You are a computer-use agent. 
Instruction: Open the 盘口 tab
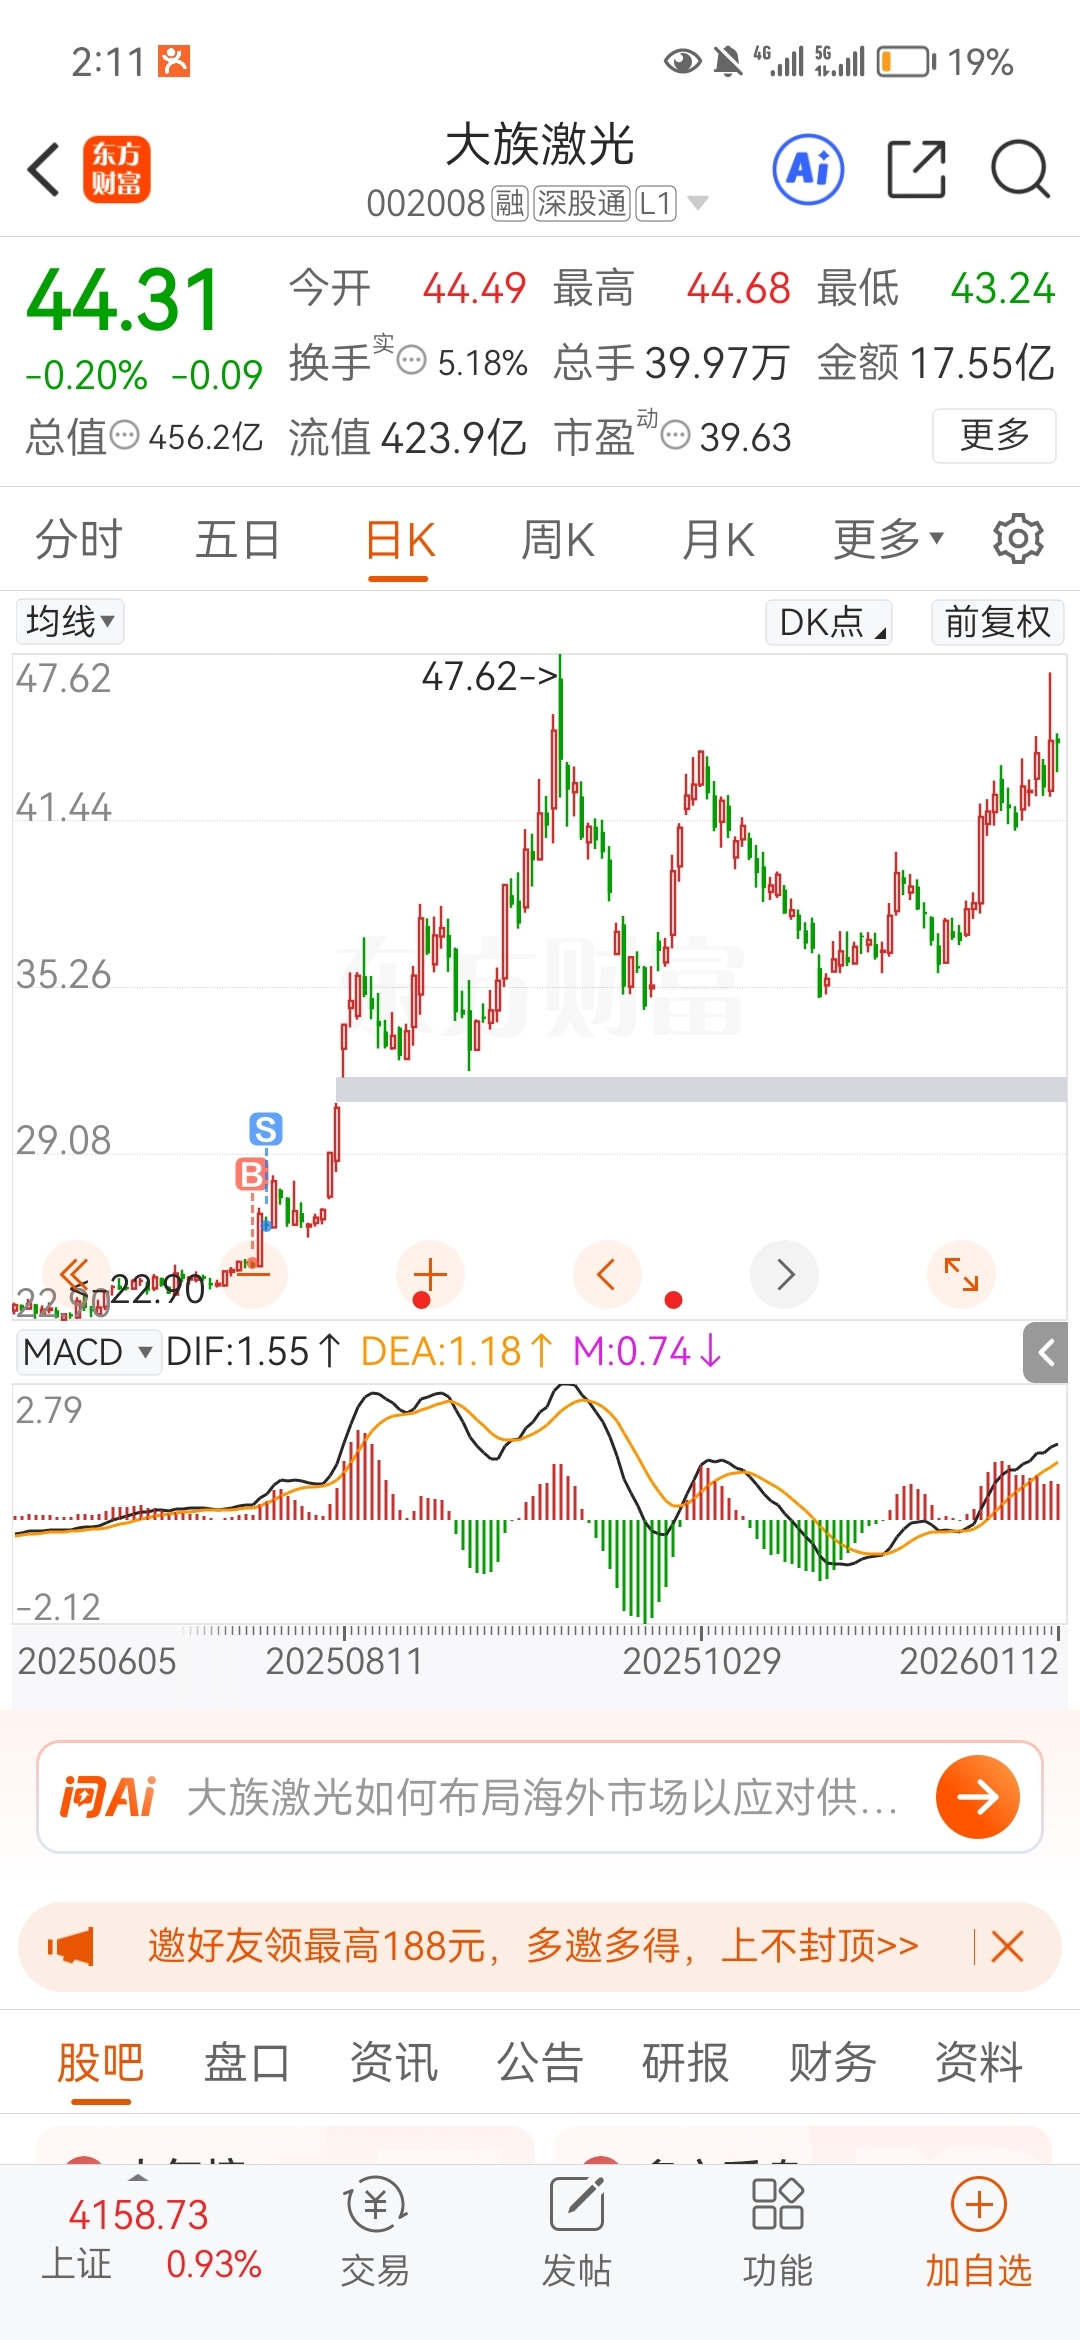point(247,2062)
